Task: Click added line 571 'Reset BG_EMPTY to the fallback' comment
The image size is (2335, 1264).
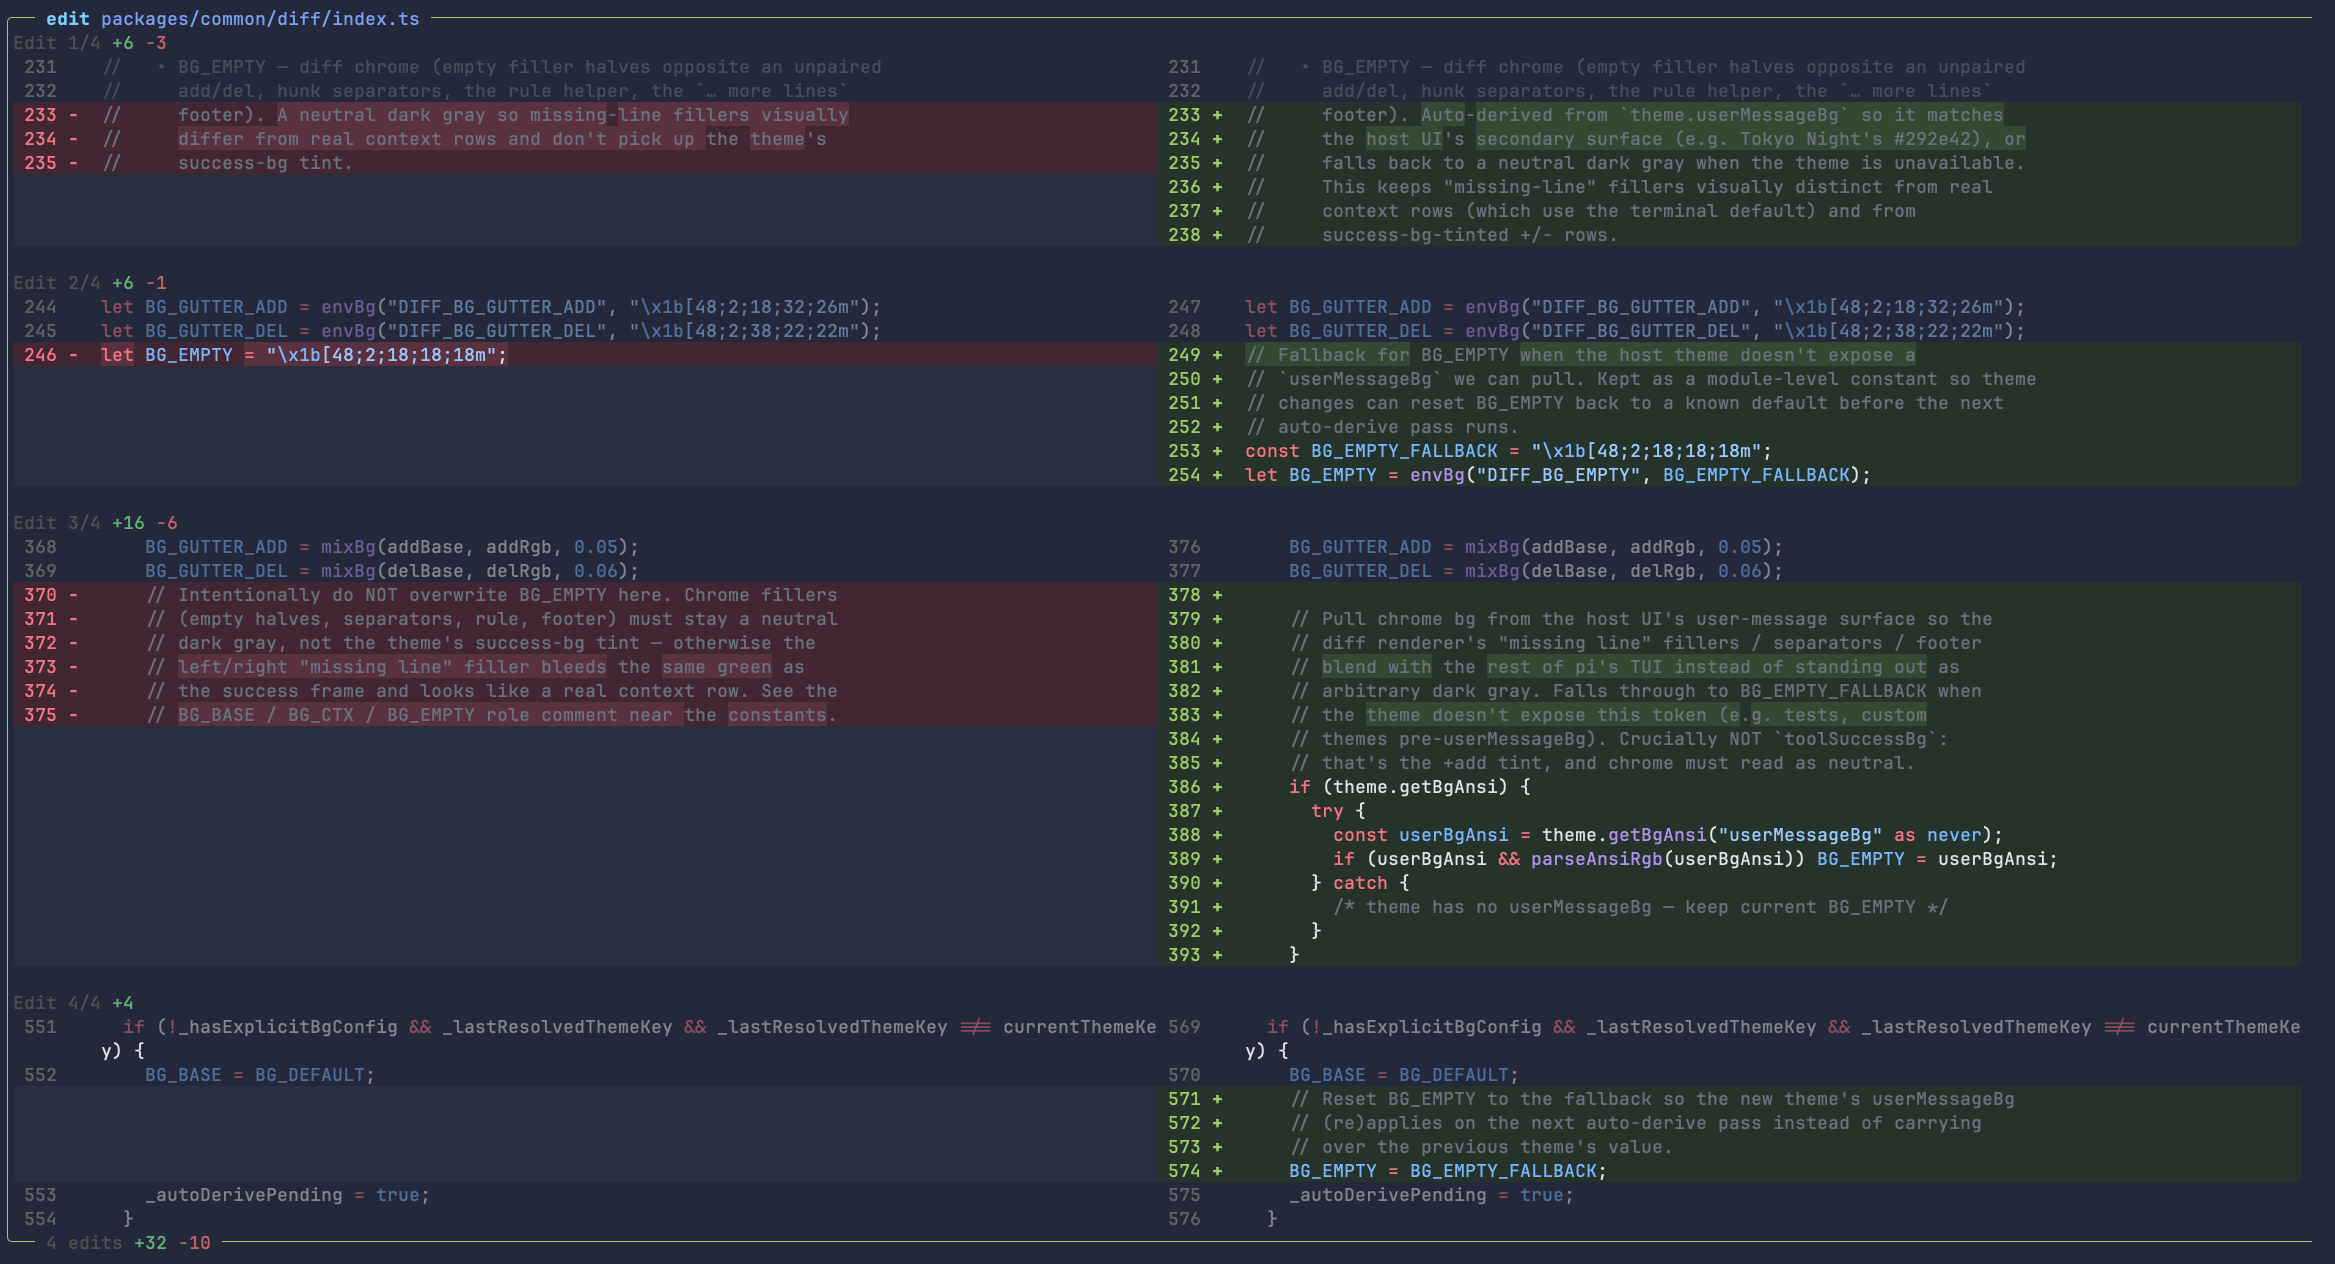Action: point(1652,1099)
